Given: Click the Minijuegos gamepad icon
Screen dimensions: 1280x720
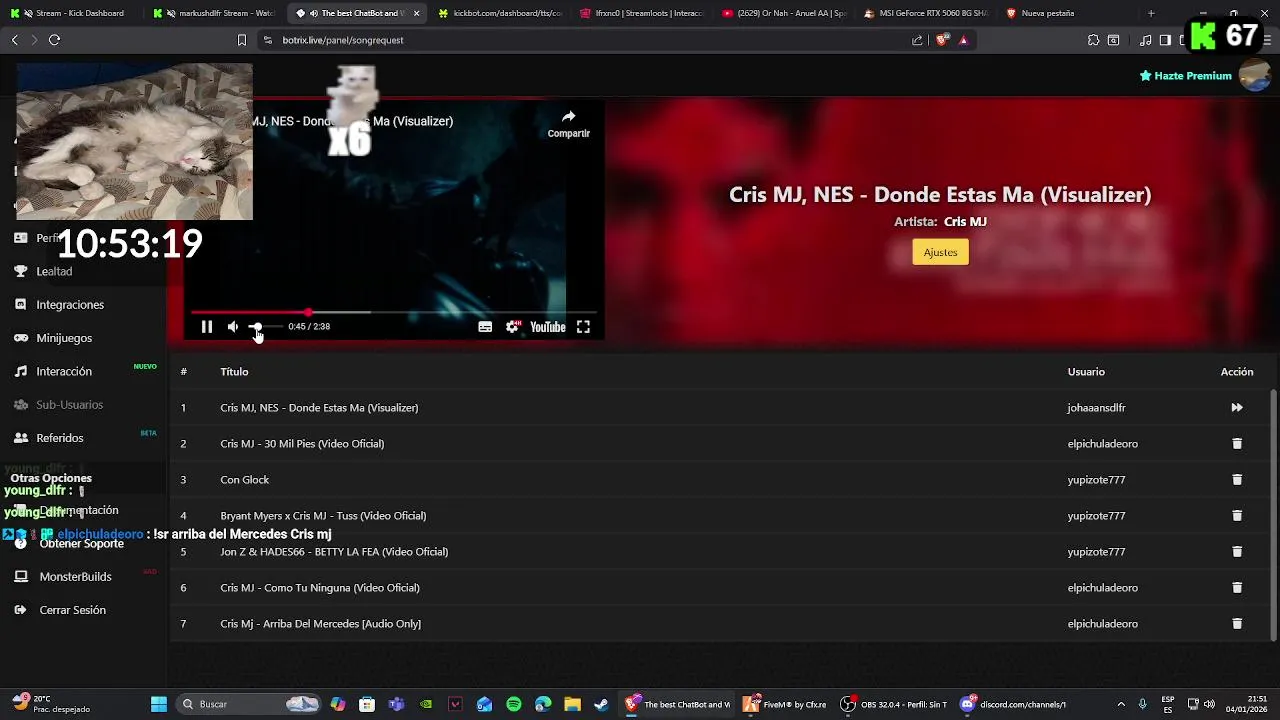Looking at the screenshot, I should pyautogui.click(x=20, y=338).
